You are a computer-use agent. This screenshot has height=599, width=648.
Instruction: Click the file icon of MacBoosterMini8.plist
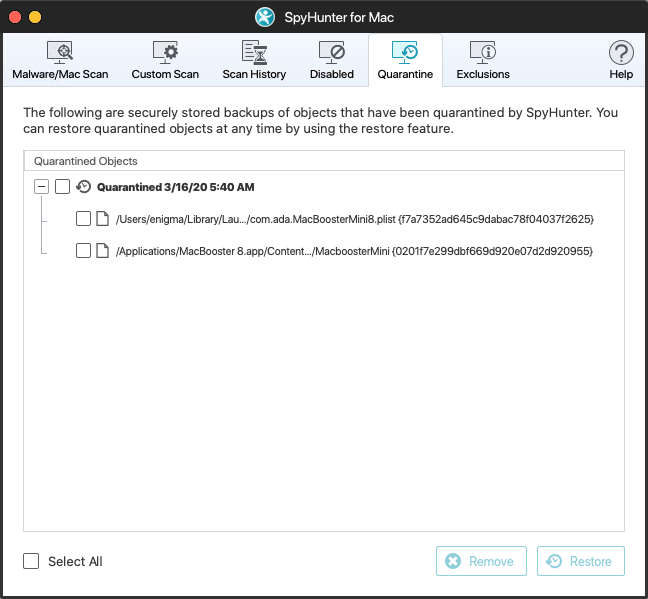pos(102,219)
